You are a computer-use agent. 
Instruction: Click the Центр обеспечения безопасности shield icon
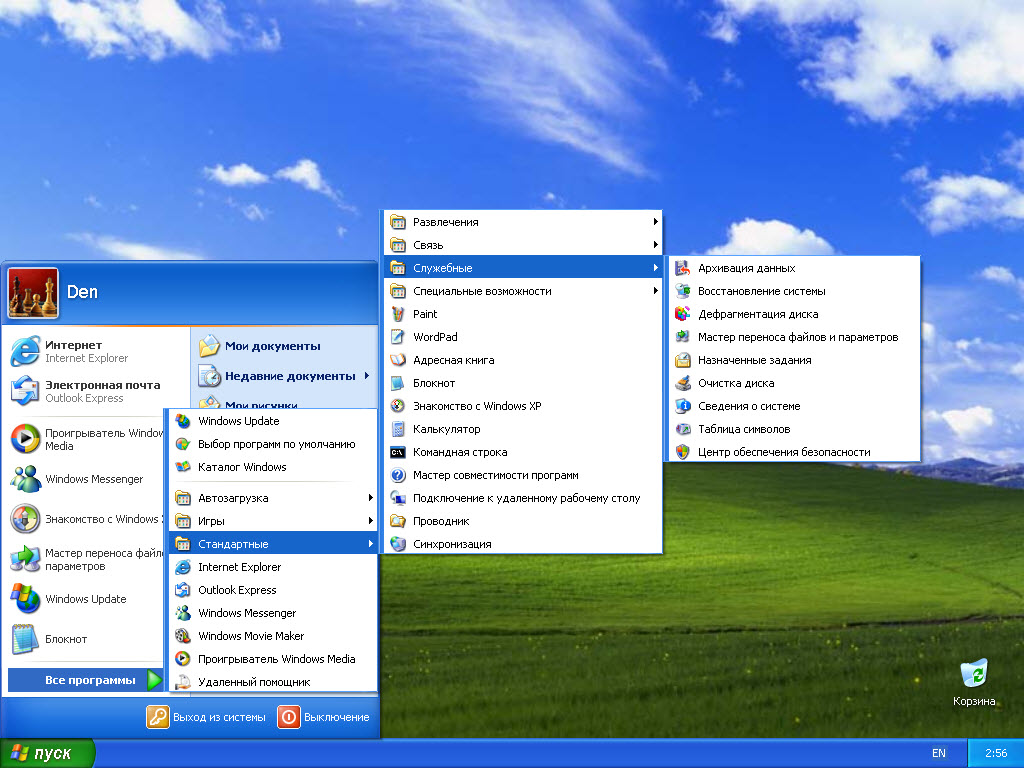682,452
